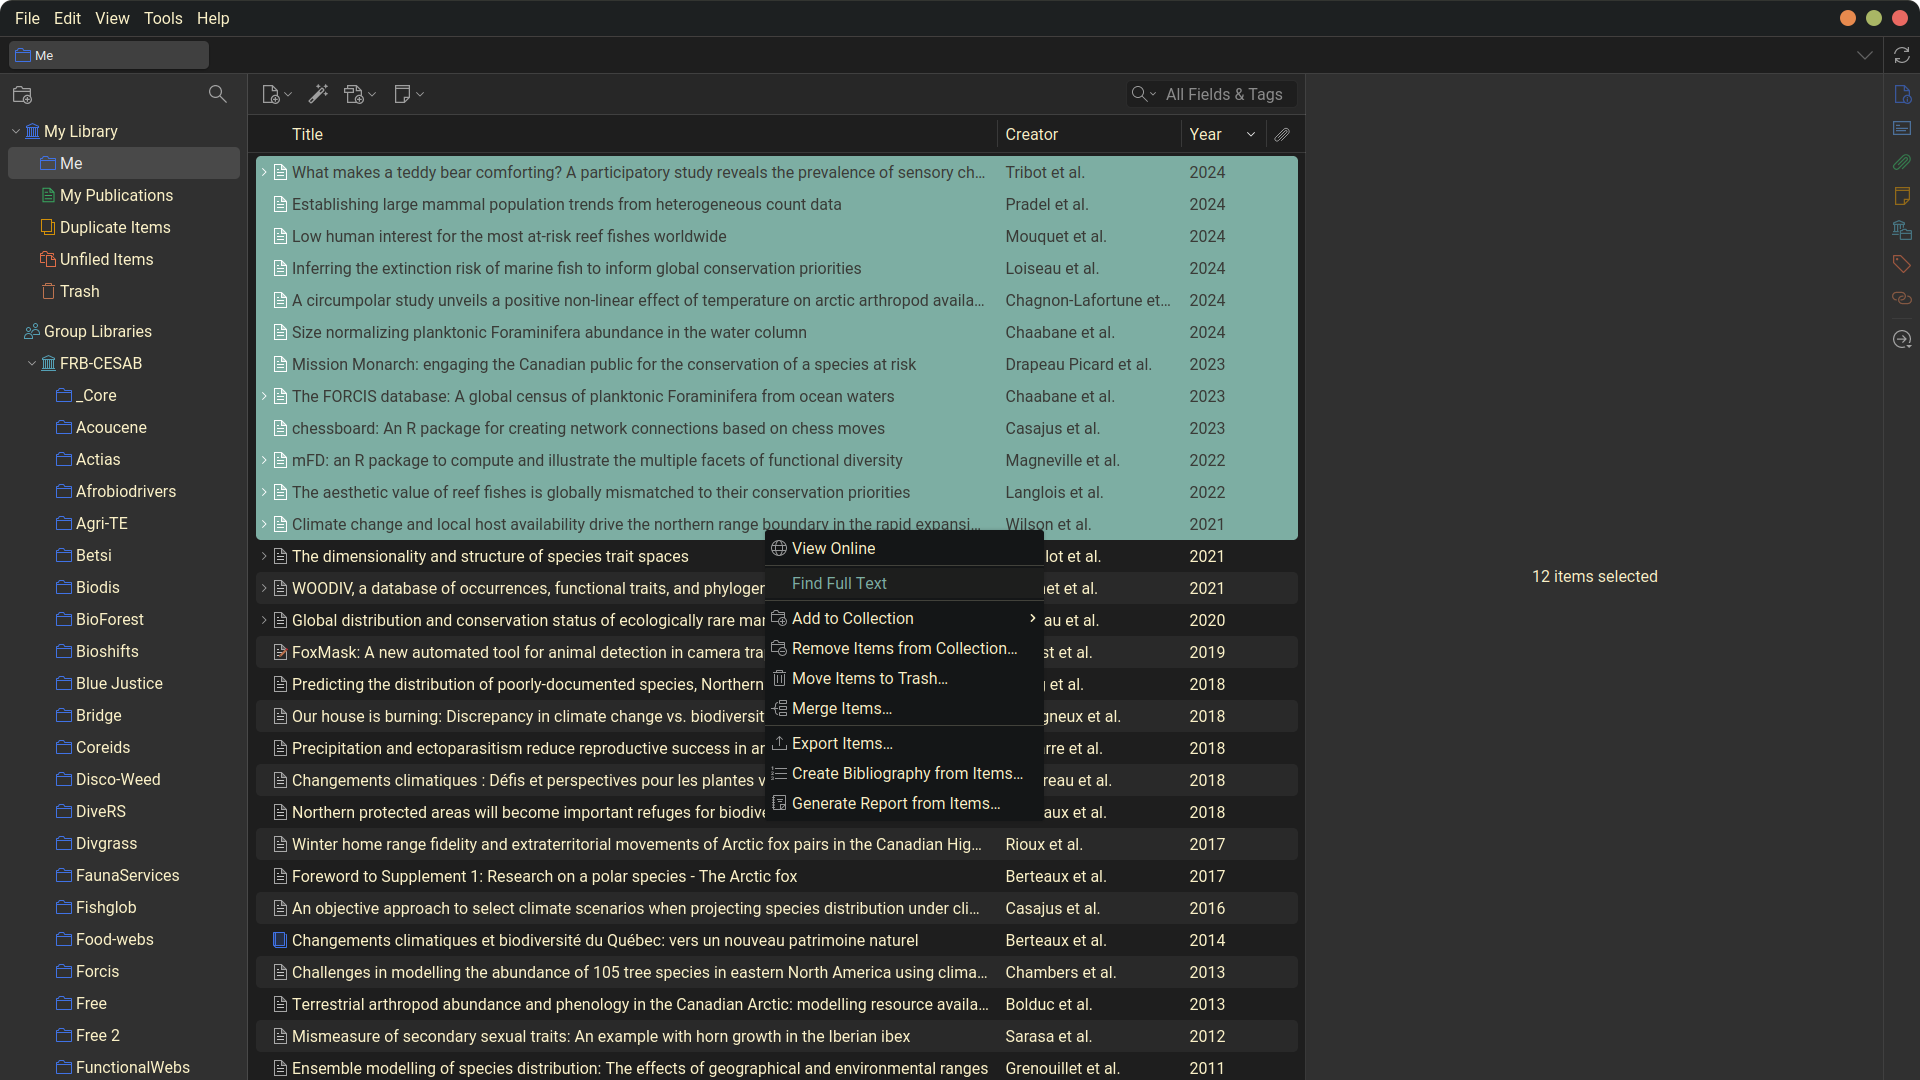Collapse the FRB-CESAB group library
Image resolution: width=1920 pixels, height=1080 pixels.
coord(32,363)
